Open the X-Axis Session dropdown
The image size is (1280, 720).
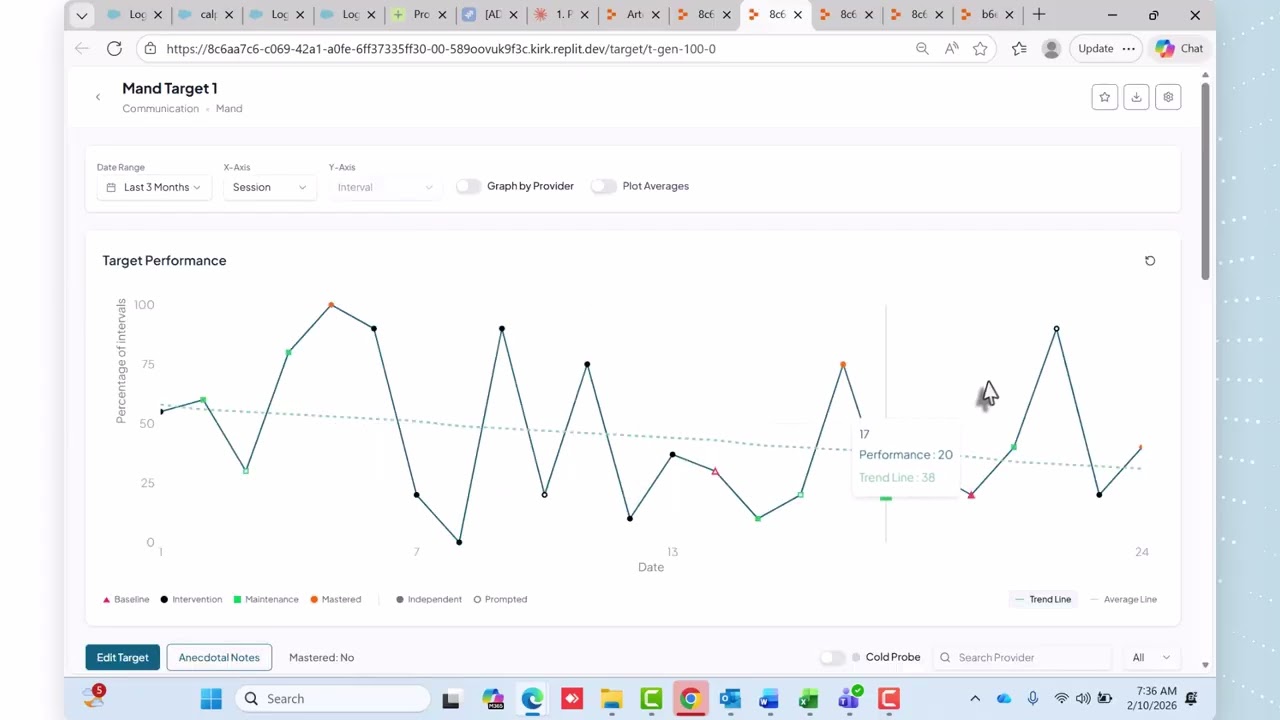[x=269, y=187]
